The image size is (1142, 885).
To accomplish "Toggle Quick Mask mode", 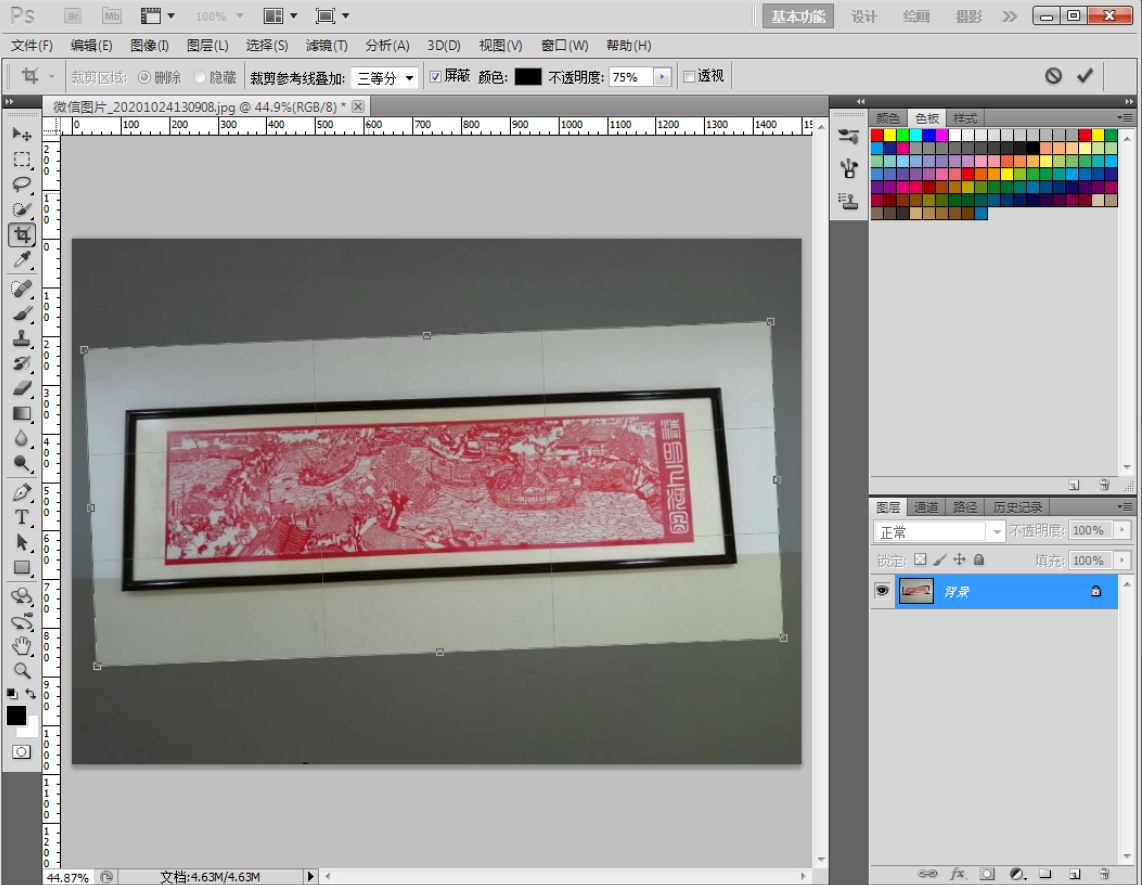I will (x=22, y=752).
